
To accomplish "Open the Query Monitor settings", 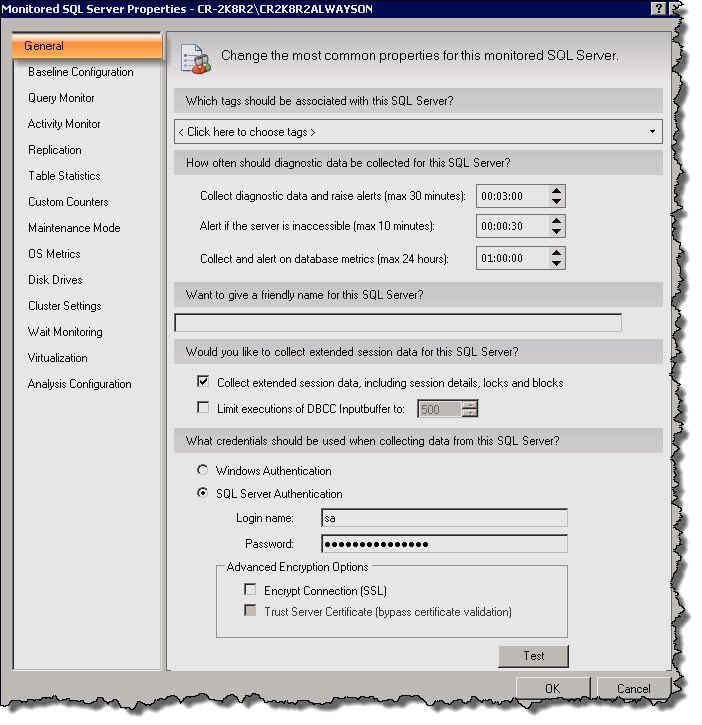I will pos(61,98).
